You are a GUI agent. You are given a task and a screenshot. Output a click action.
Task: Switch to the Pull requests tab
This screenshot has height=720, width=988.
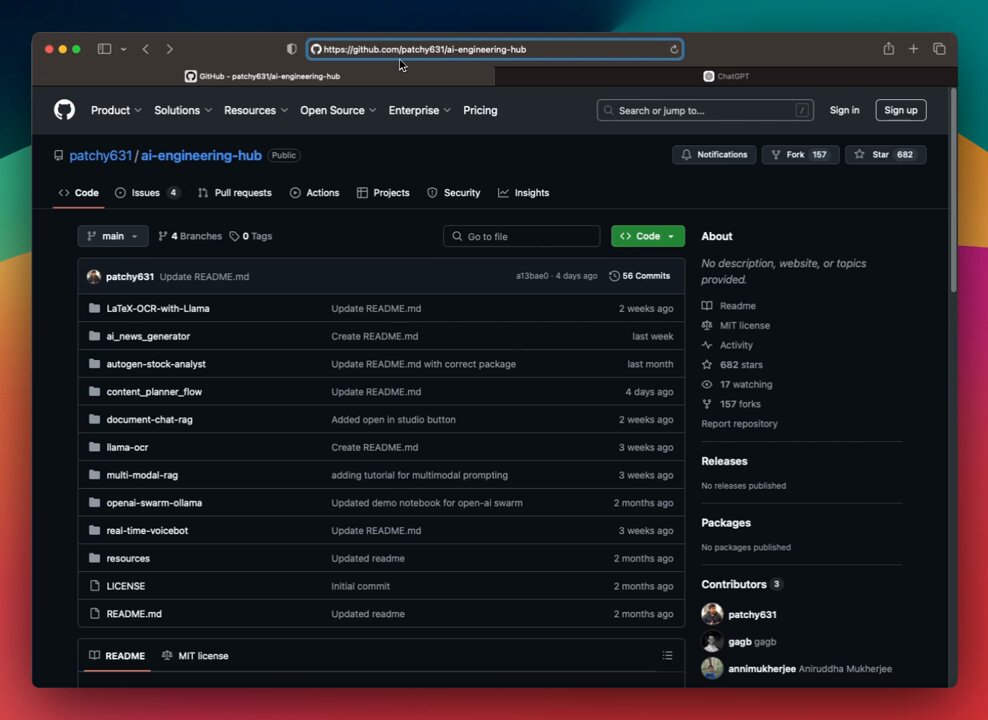(x=234, y=193)
